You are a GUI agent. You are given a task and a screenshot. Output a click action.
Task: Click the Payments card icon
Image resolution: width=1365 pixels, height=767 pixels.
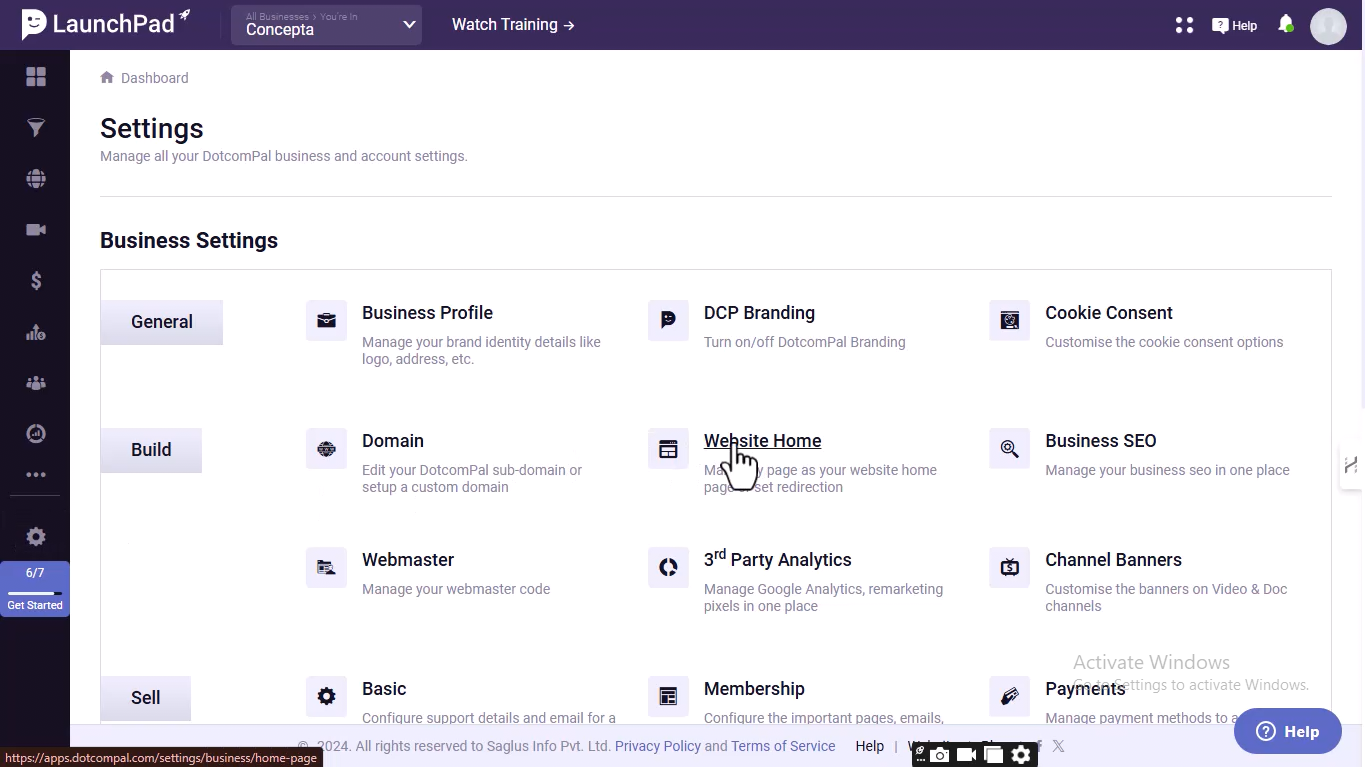tap(1009, 697)
